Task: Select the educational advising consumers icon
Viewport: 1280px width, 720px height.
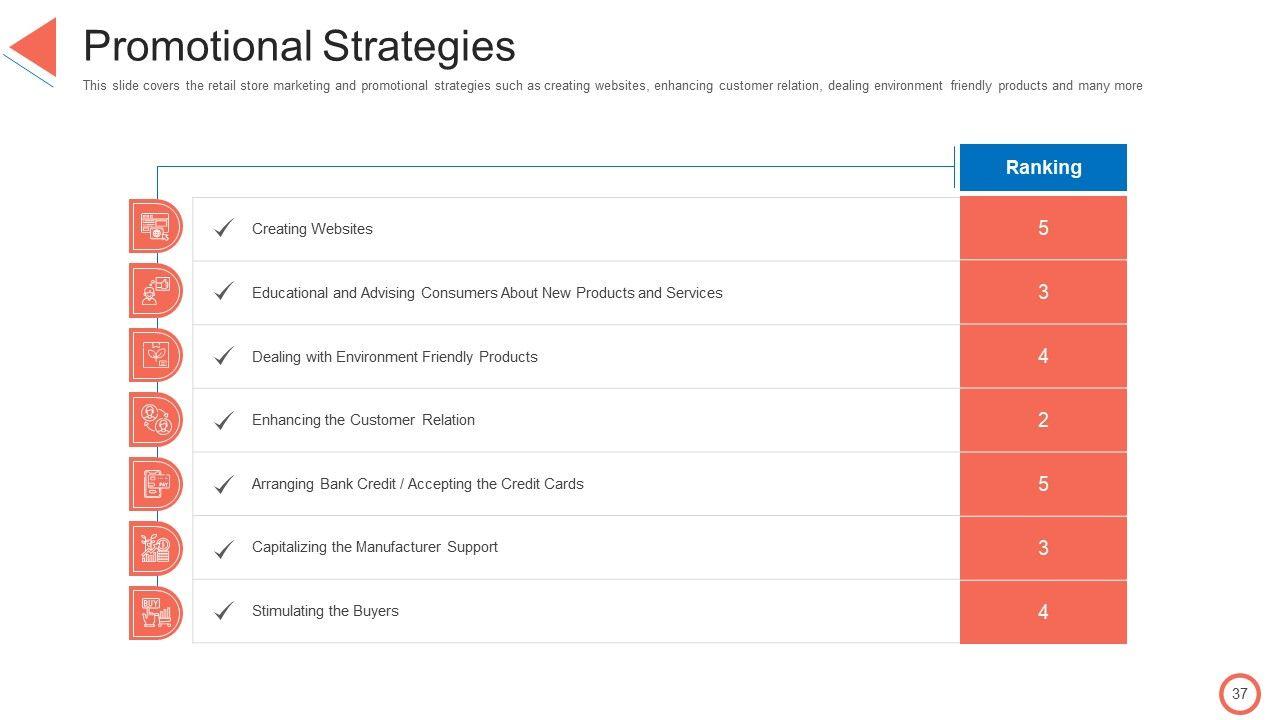Action: 155,291
